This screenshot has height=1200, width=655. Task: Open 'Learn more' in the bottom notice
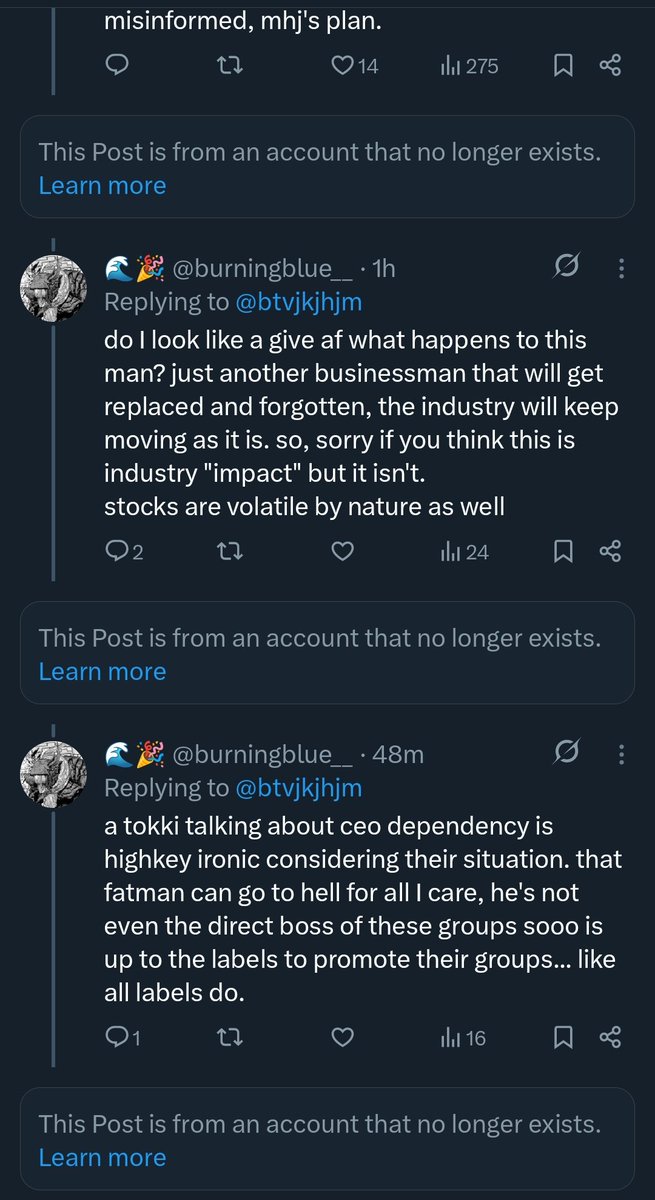coord(102,1158)
